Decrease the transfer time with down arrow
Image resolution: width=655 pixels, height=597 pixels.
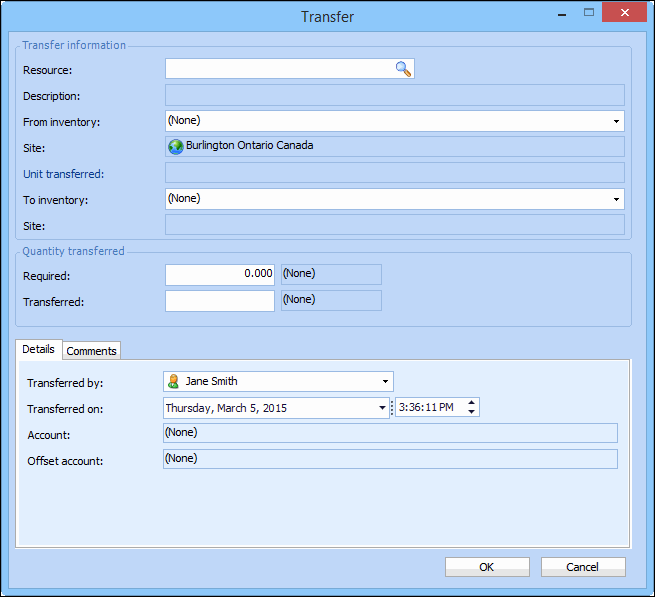tap(471, 412)
